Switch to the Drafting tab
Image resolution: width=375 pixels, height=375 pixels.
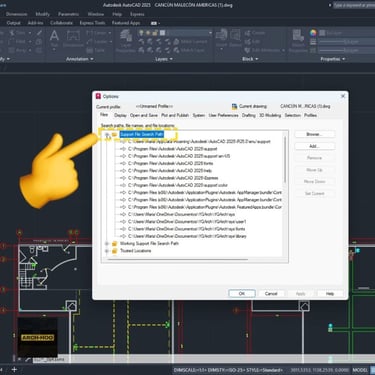(x=249, y=115)
